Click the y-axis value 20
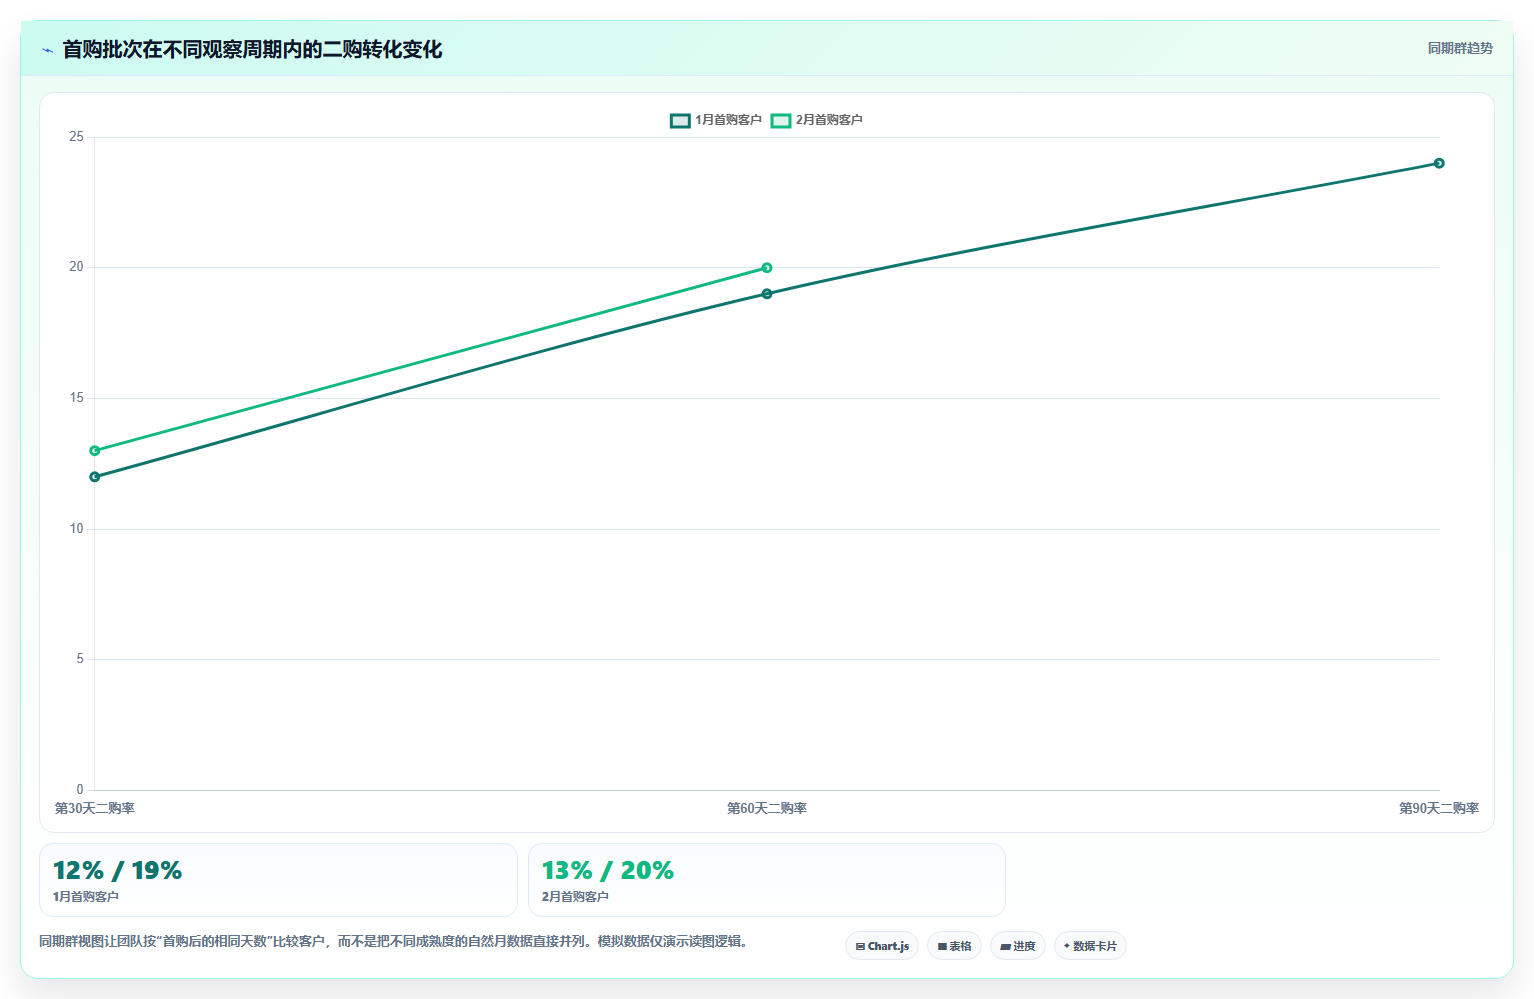 (76, 267)
